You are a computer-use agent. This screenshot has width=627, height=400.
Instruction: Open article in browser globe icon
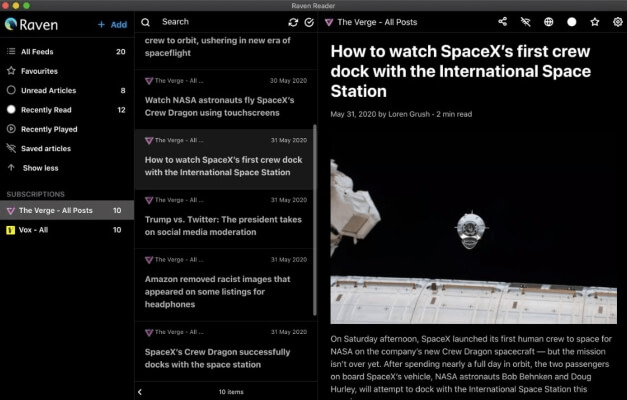pos(549,22)
